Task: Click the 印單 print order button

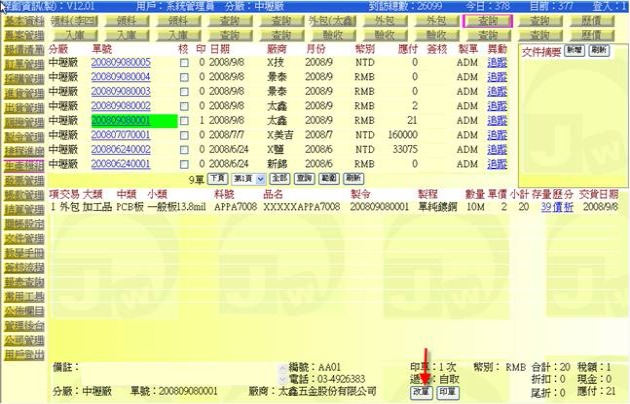Action: tap(446, 392)
